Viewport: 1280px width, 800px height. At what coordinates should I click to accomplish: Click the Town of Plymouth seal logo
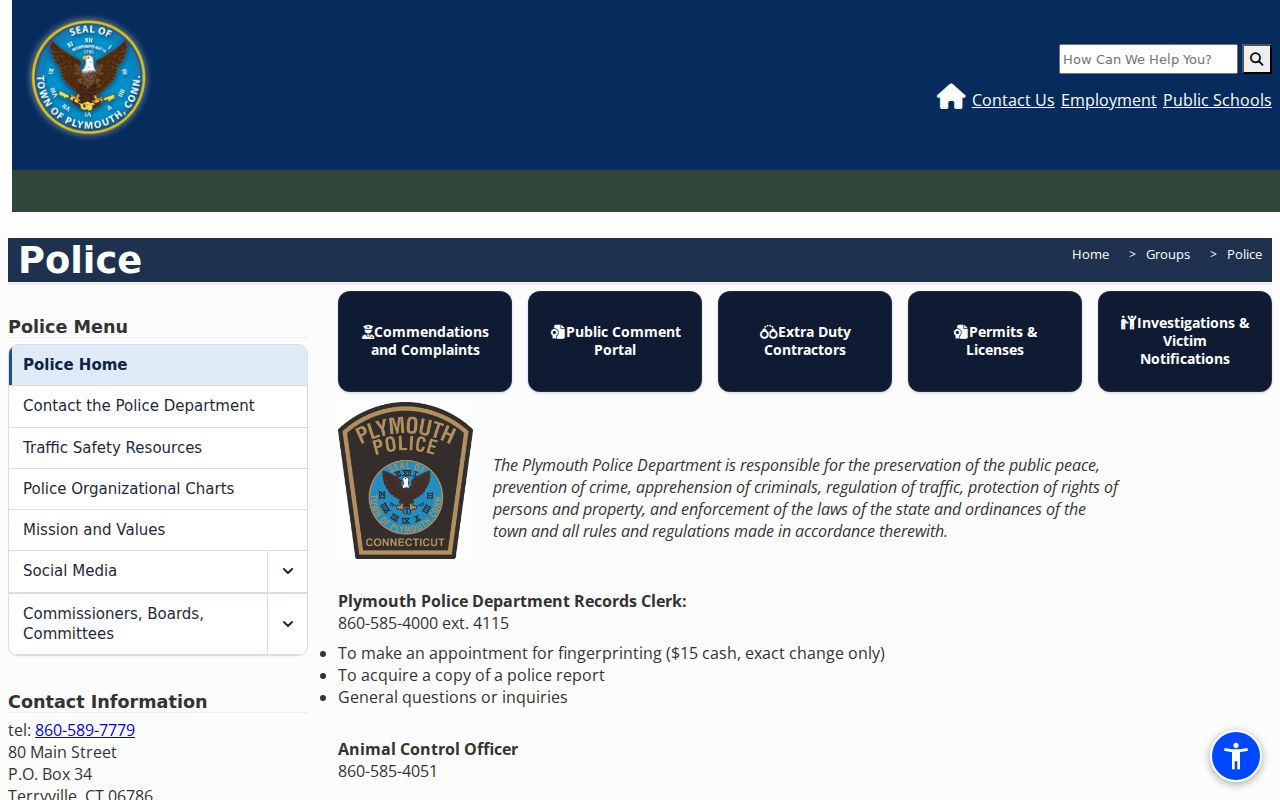88,76
